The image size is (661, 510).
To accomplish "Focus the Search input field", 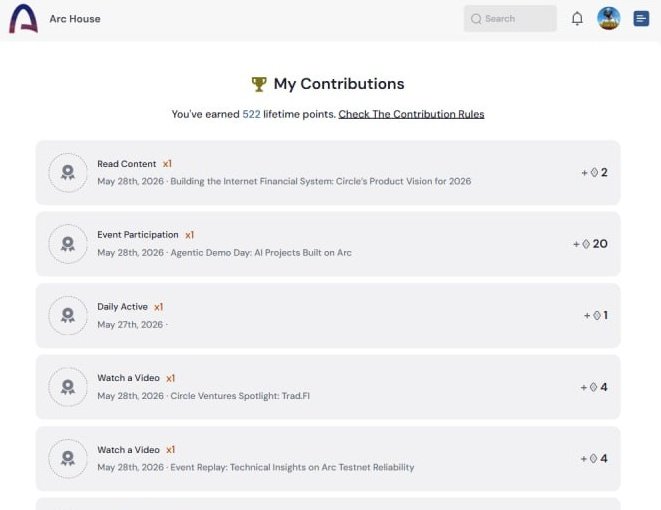I will coord(510,19).
